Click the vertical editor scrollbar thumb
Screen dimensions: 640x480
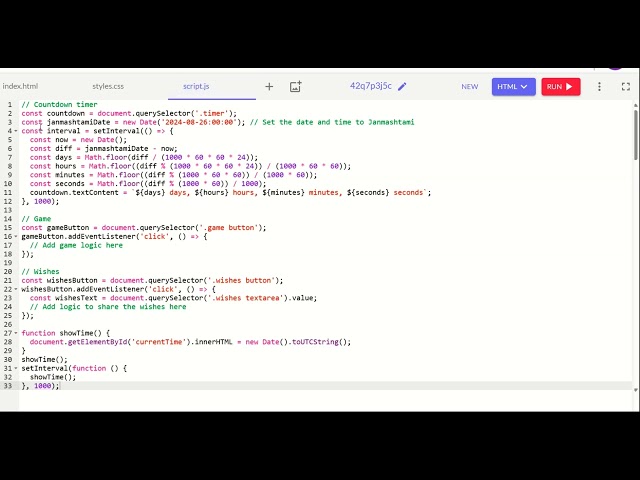(636, 134)
